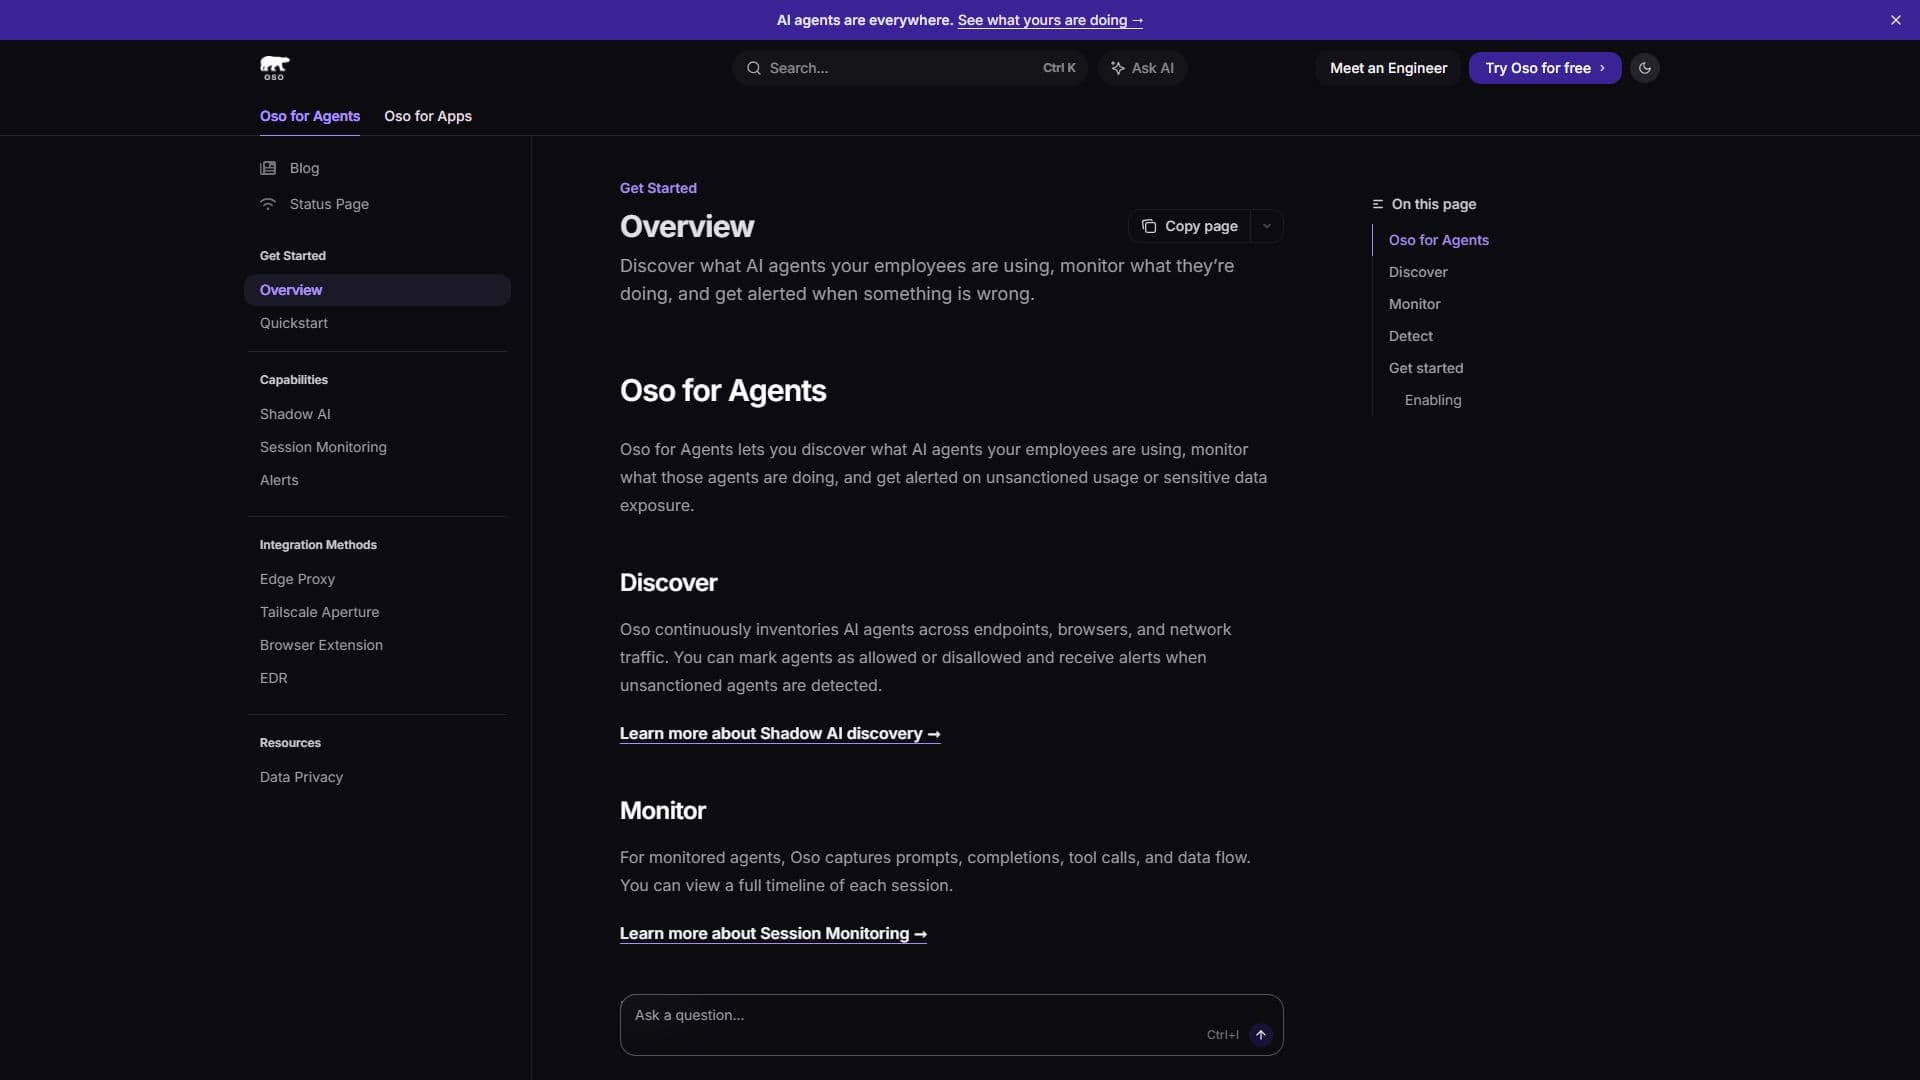This screenshot has width=1920, height=1080.
Task: Open the Session Monitoring sidebar page
Action: (377, 447)
